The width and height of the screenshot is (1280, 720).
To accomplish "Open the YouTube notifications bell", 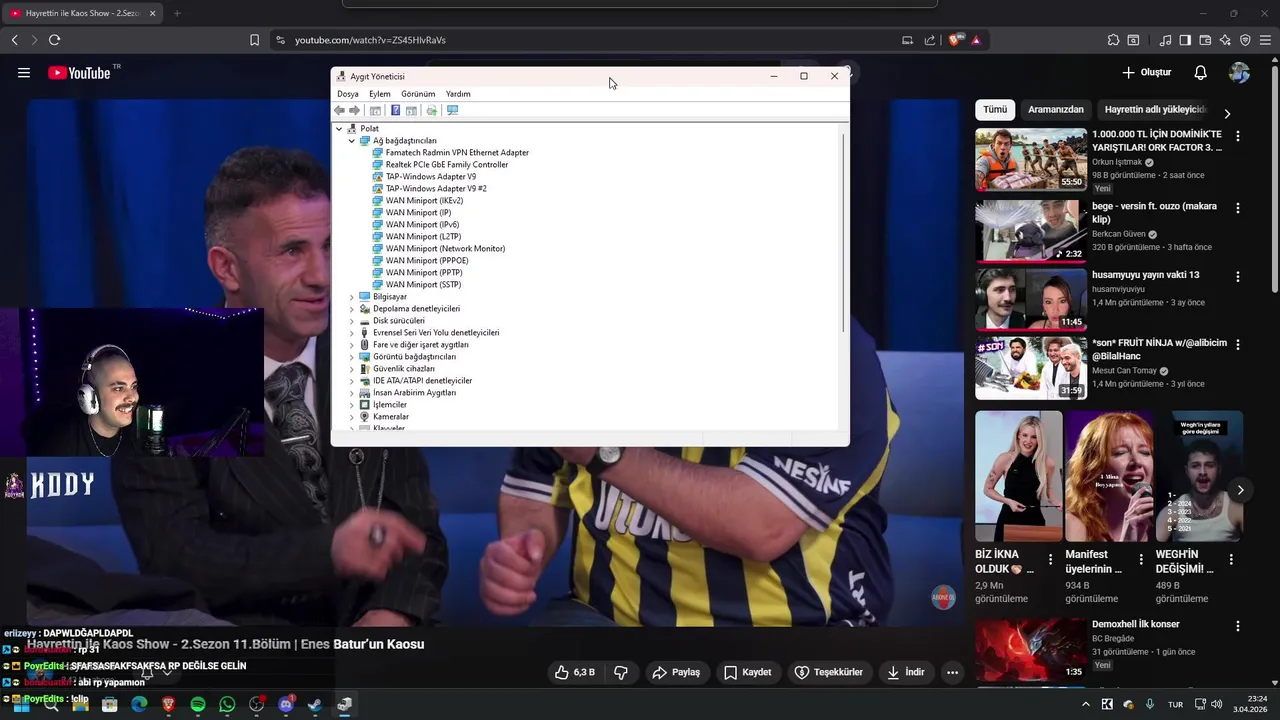I will pos(1200,73).
